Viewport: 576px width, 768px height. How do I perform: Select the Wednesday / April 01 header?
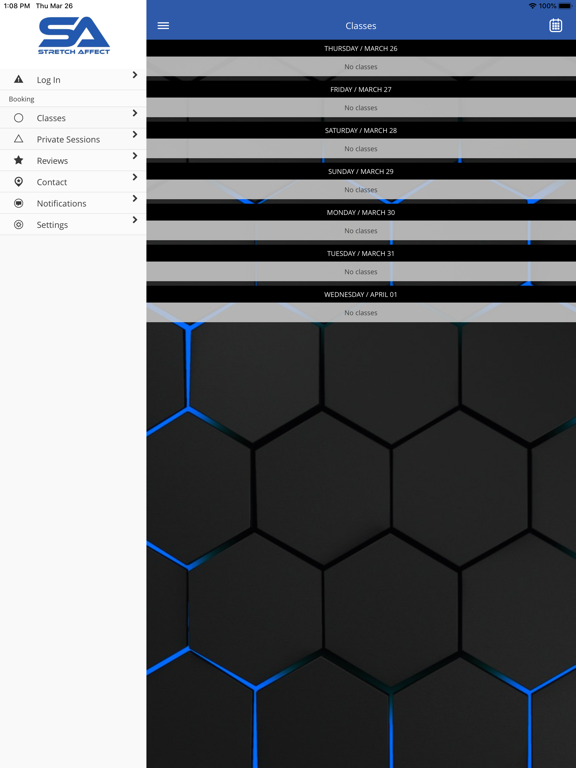click(x=361, y=294)
